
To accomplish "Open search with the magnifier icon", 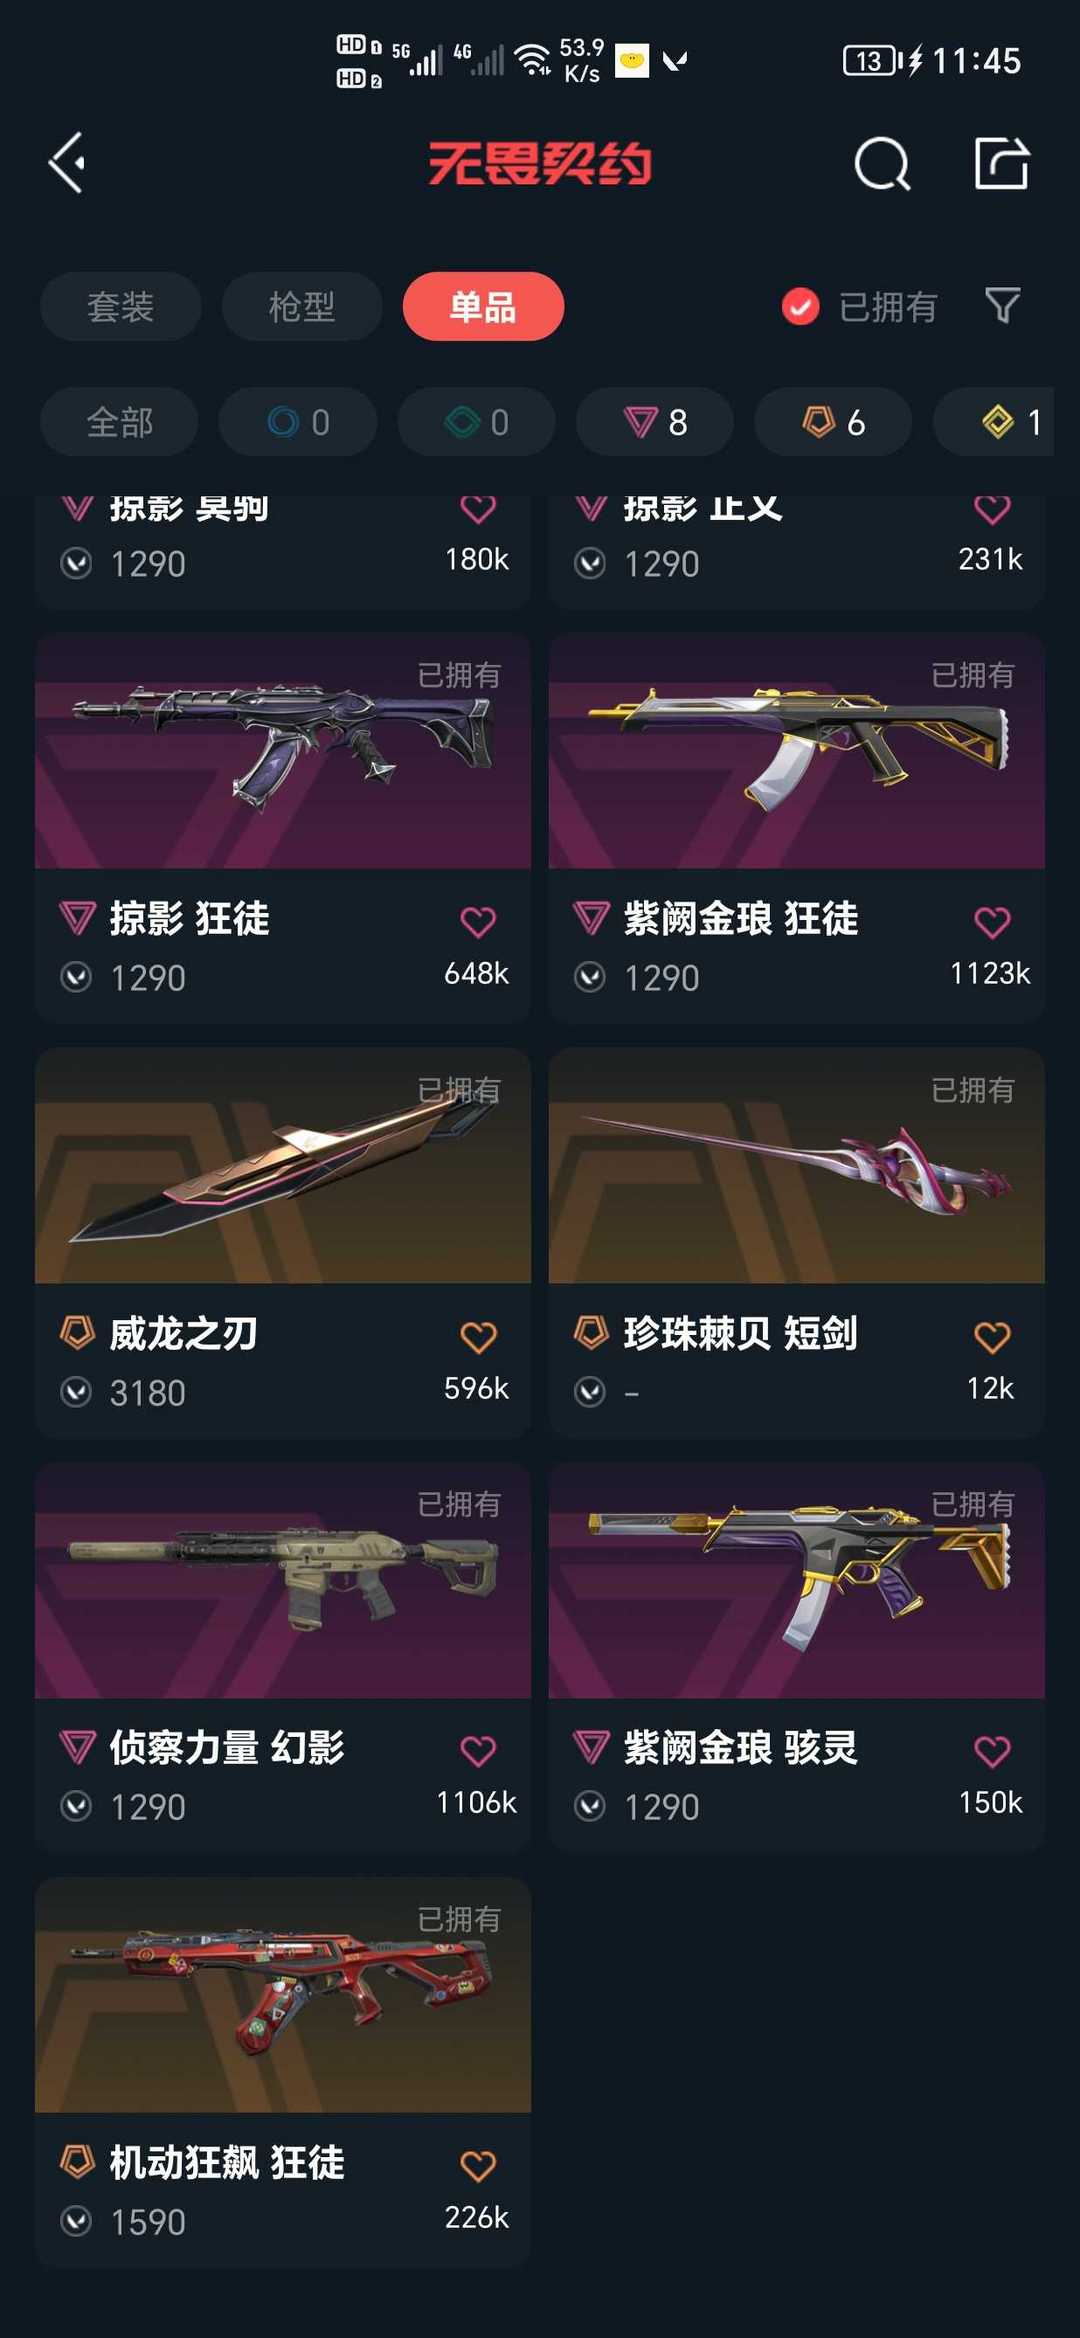I will [882, 163].
